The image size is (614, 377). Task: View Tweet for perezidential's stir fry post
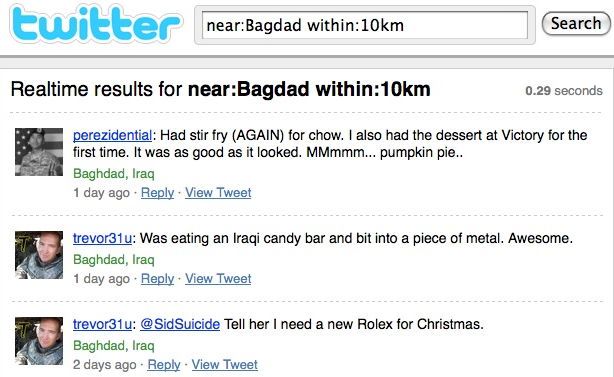(x=218, y=193)
